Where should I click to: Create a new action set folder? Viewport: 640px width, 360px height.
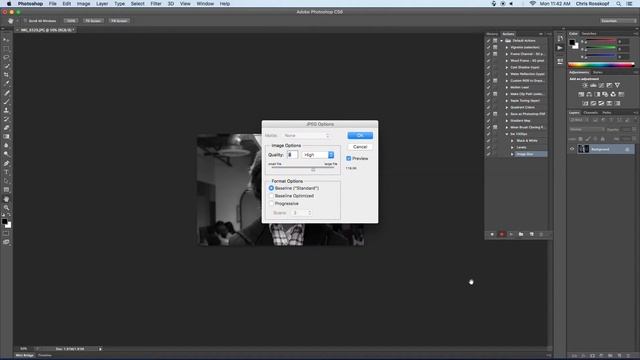(521, 234)
